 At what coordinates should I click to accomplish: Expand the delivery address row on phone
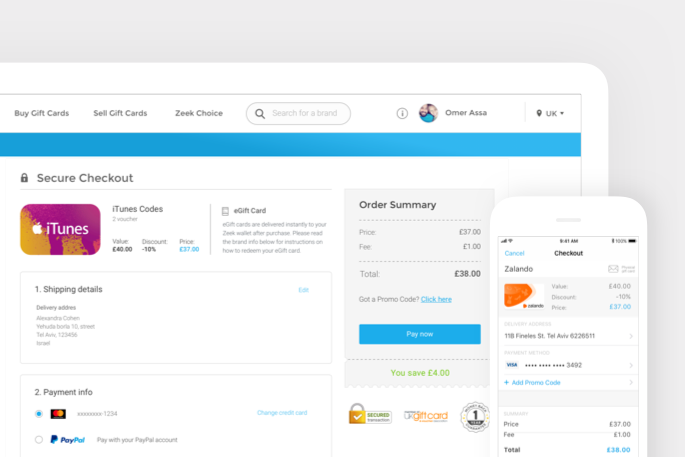pos(568,336)
